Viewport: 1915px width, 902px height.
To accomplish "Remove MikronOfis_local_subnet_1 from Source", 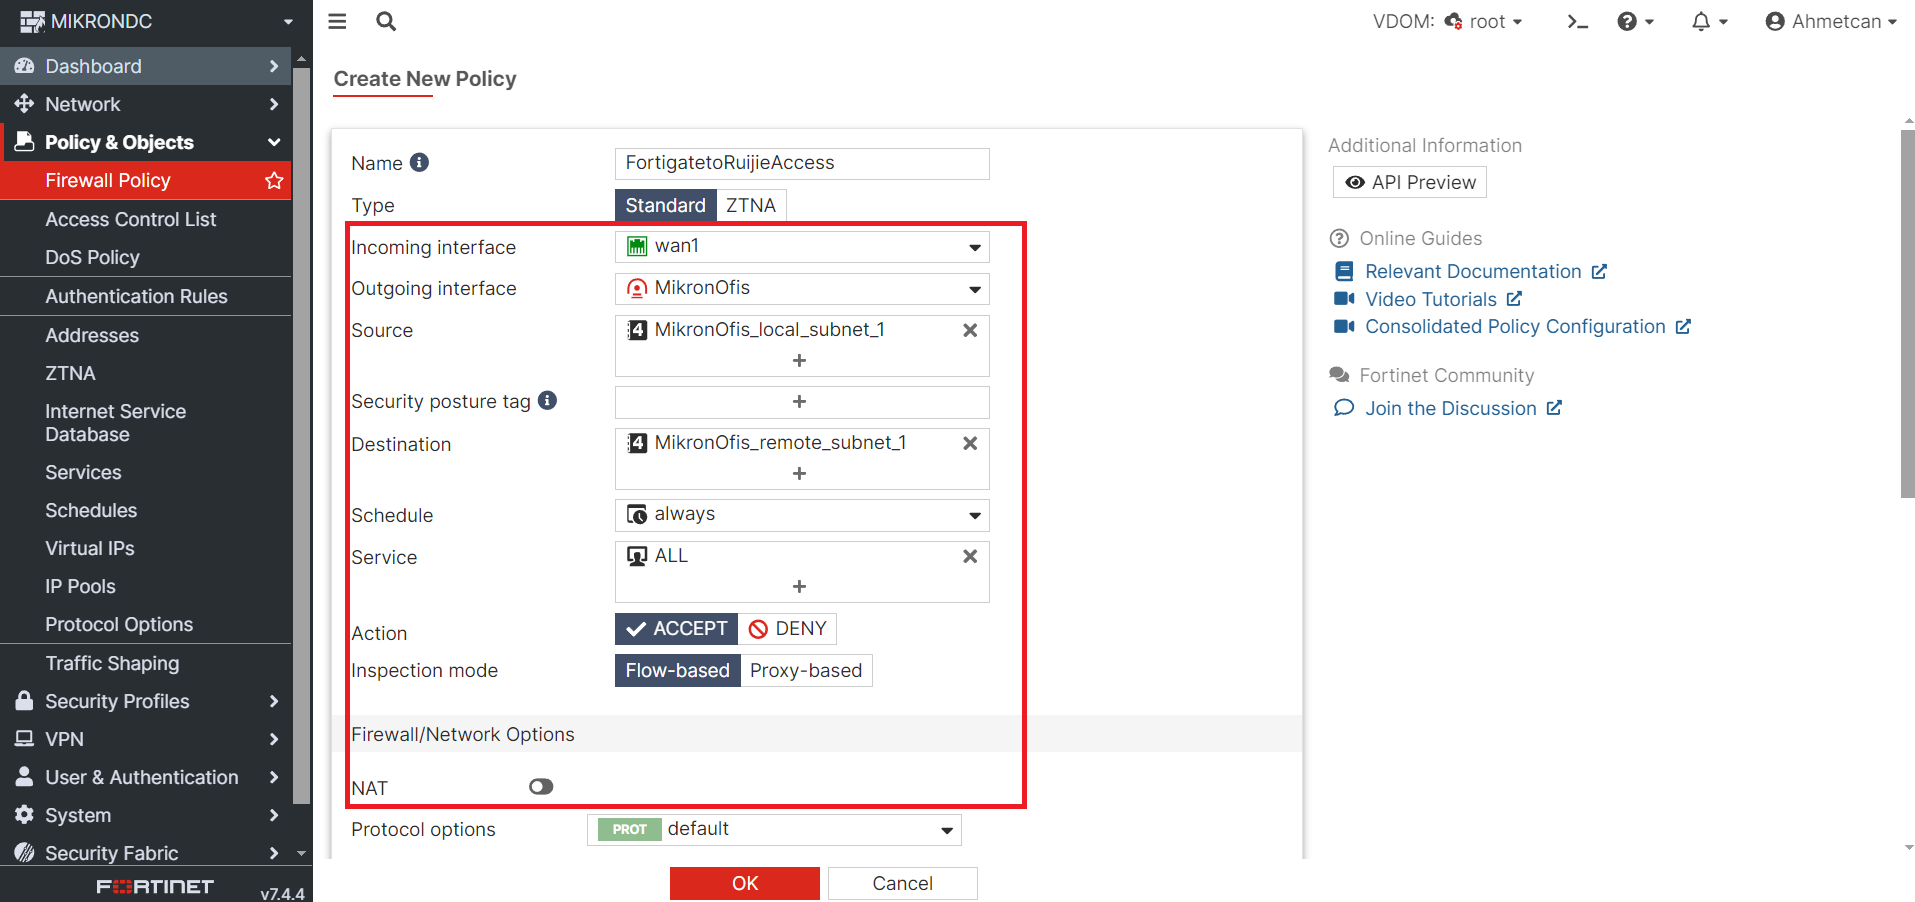I will pyautogui.click(x=970, y=330).
